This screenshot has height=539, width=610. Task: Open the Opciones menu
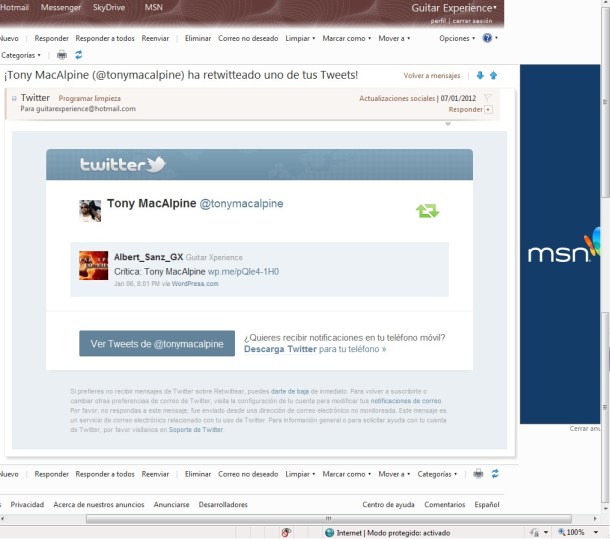pyautogui.click(x=456, y=38)
